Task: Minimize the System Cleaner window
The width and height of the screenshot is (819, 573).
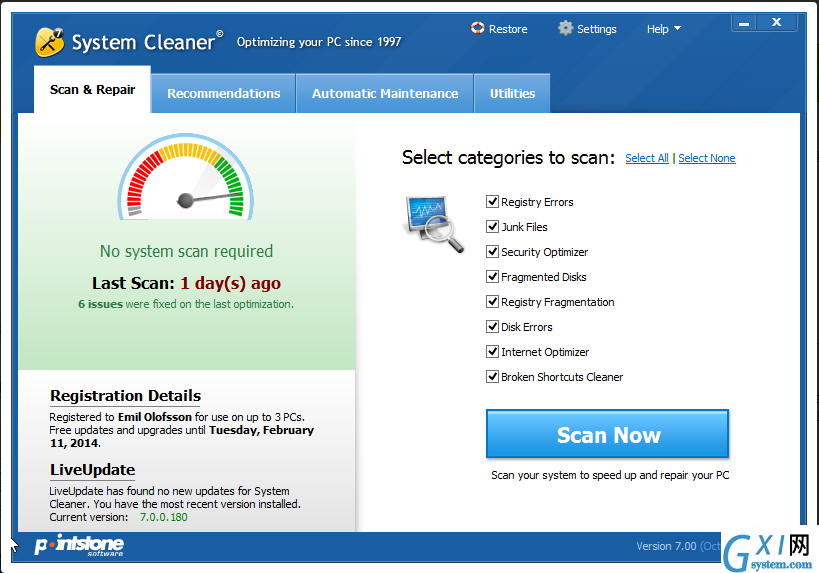Action: tap(744, 24)
